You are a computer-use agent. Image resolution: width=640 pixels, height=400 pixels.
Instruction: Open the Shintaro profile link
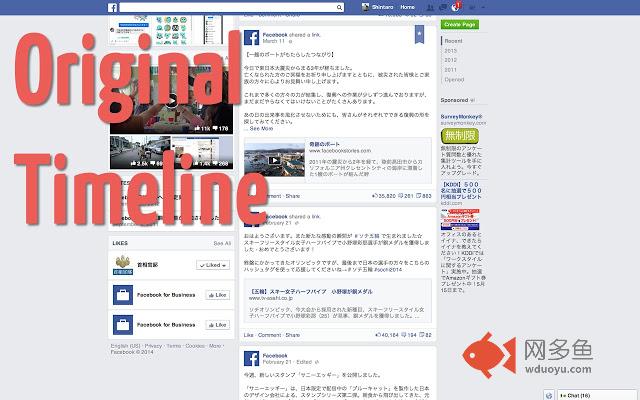tap(382, 7)
